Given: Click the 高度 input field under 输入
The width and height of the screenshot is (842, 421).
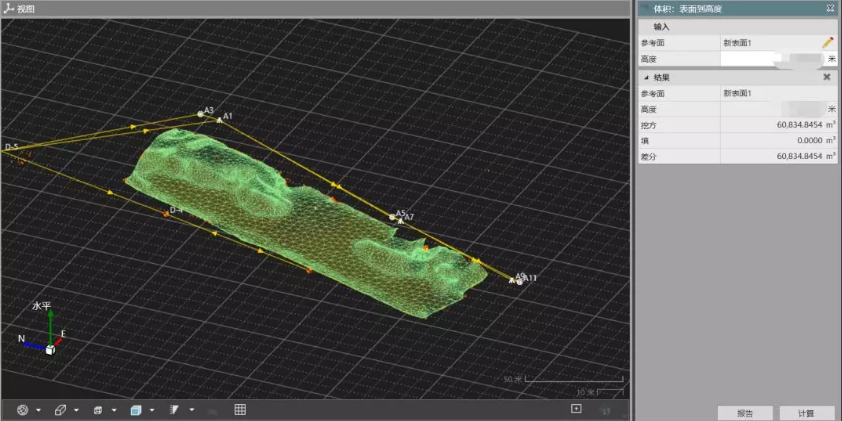Looking at the screenshot, I should [x=772, y=59].
